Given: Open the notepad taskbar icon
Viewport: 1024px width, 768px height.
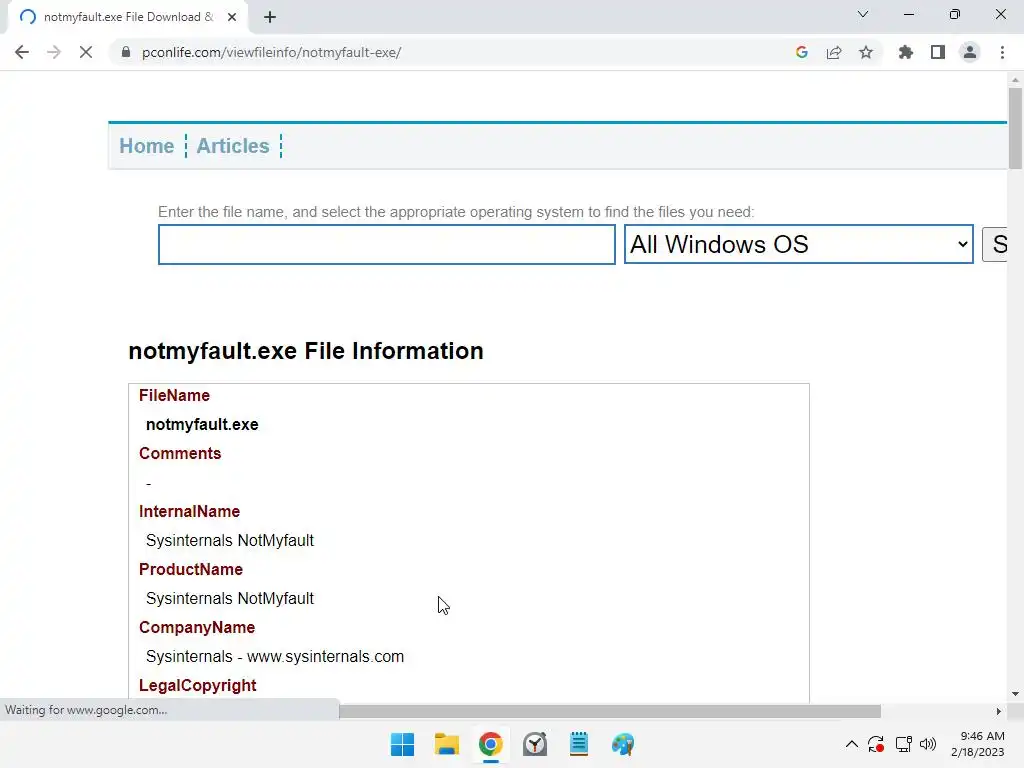Looking at the screenshot, I should [579, 744].
